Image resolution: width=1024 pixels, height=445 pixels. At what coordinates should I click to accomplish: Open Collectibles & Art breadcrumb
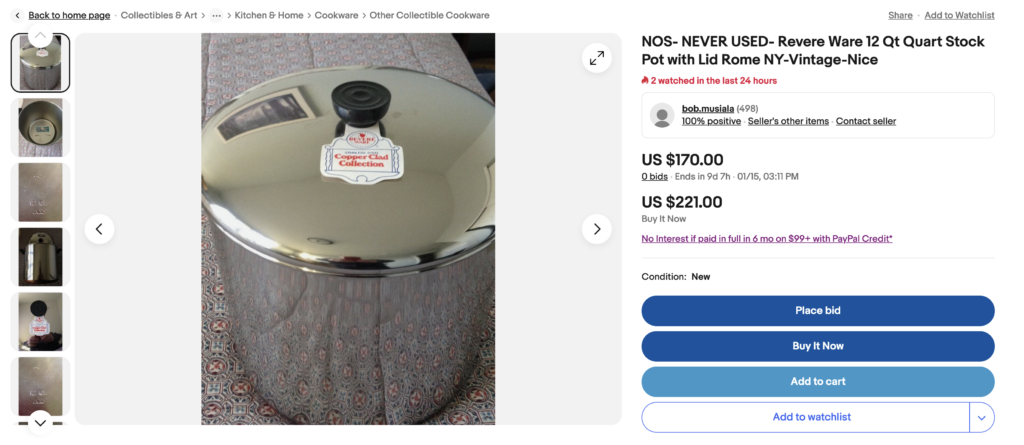[x=159, y=15]
